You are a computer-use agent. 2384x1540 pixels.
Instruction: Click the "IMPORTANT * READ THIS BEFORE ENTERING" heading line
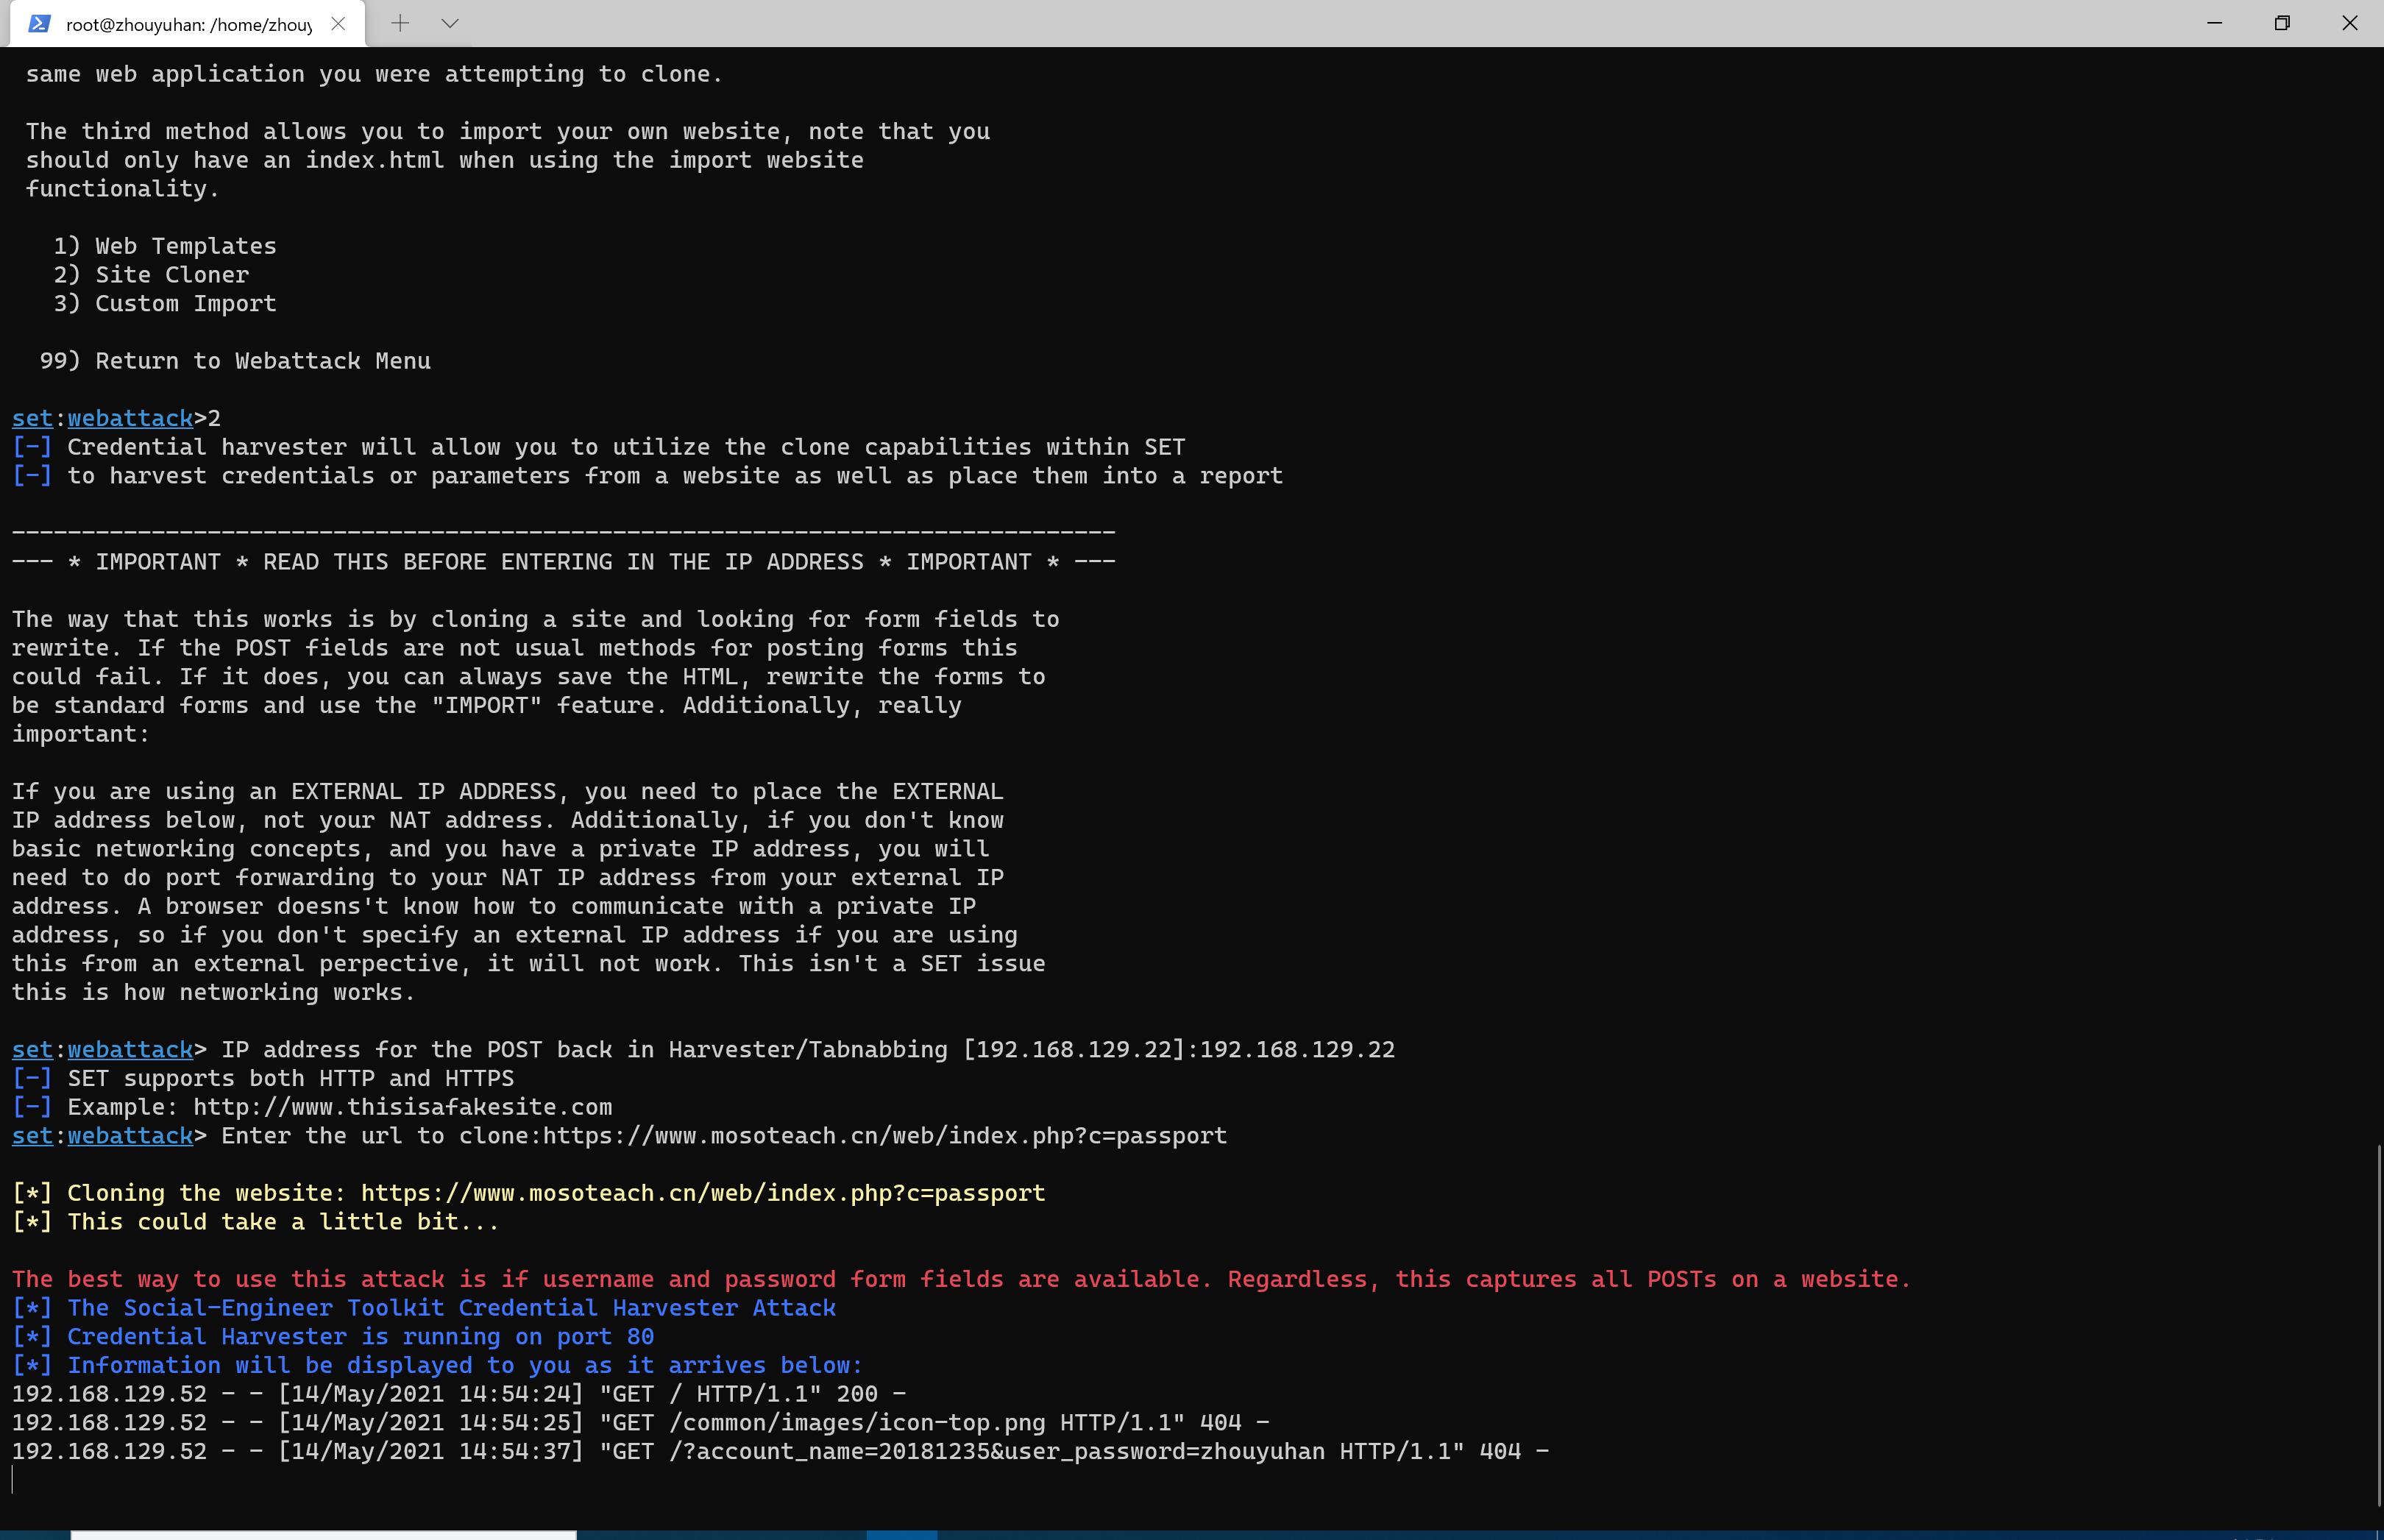563,562
